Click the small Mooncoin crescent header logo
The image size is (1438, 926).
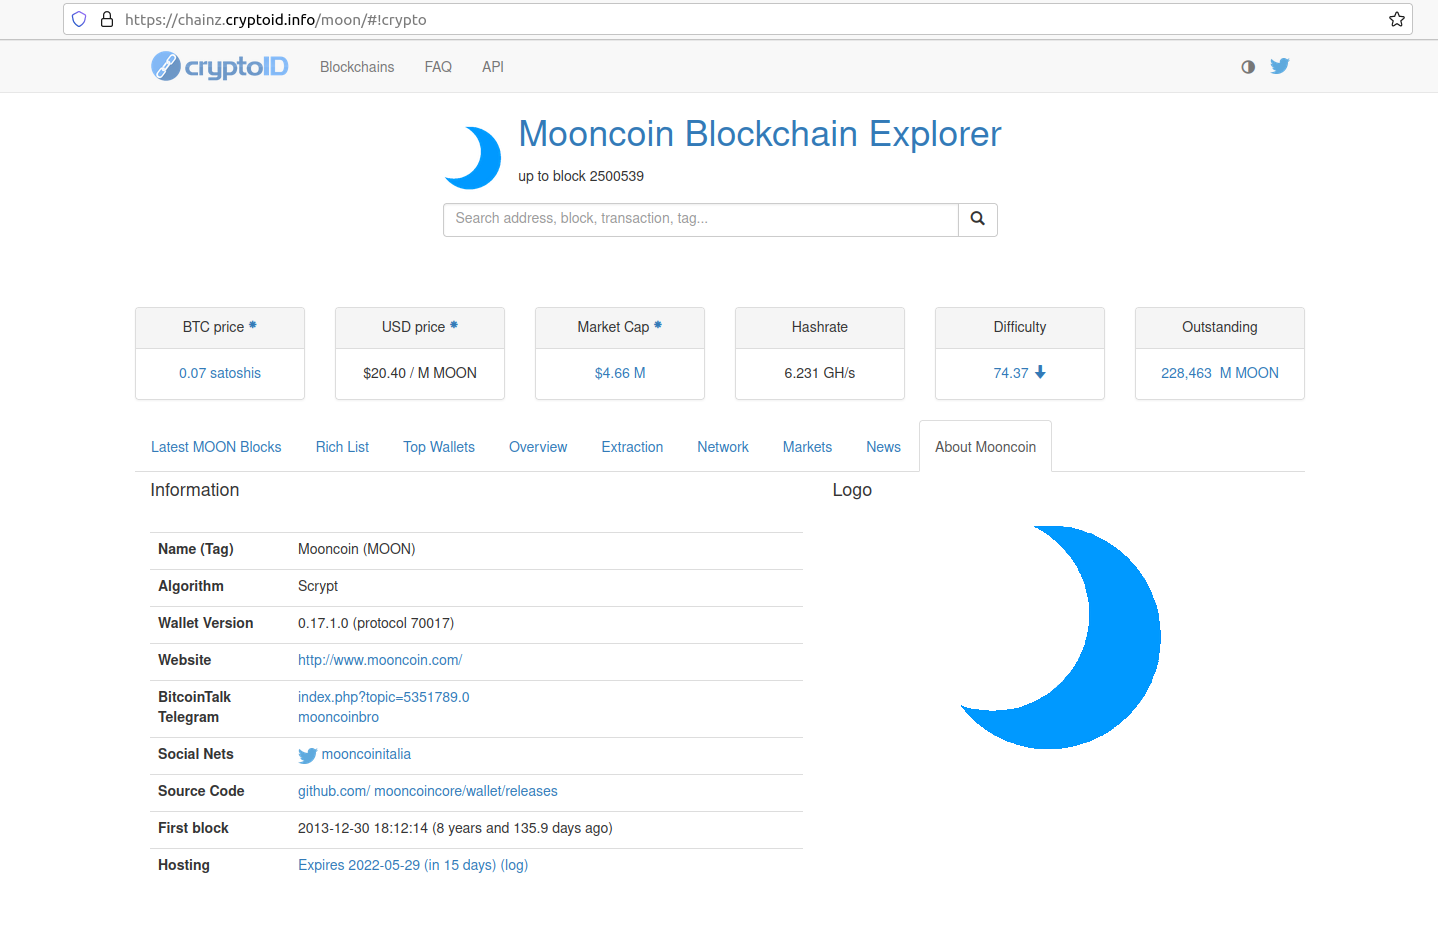click(474, 157)
